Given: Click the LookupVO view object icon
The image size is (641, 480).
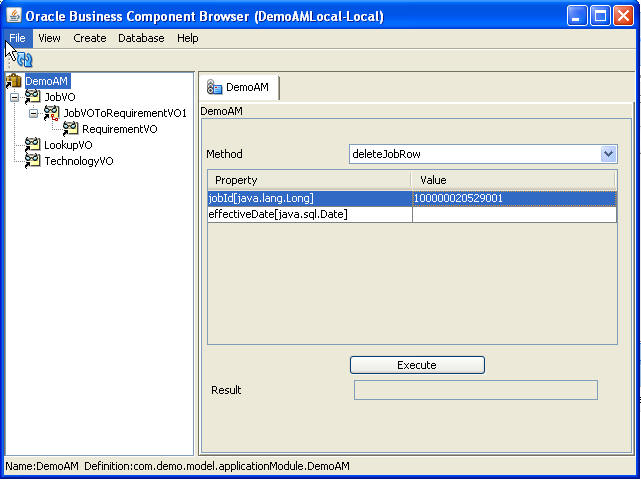Looking at the screenshot, I should pos(32,145).
